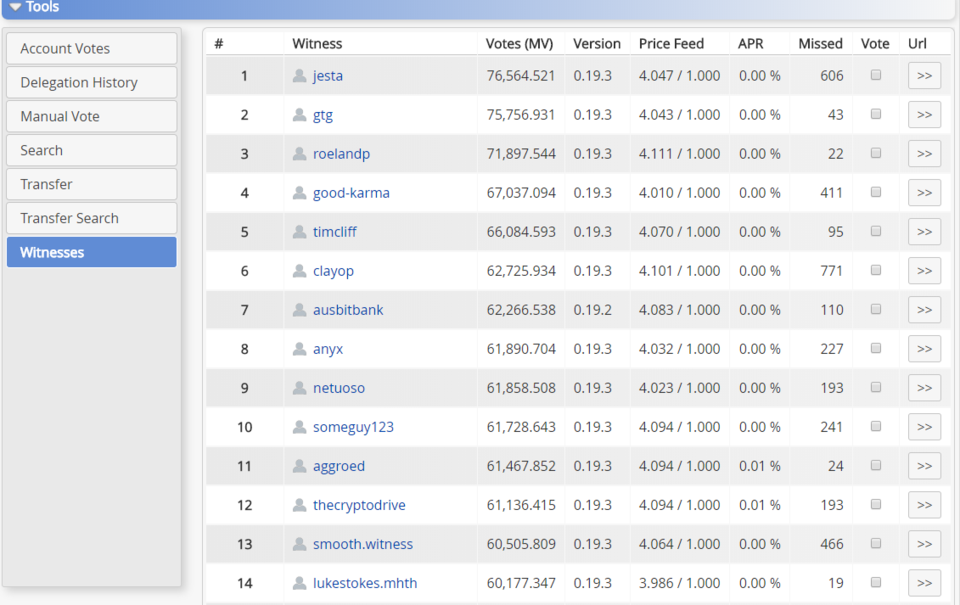The width and height of the screenshot is (960, 605).
Task: Open the URL button for thecryptodrive
Action: [924, 505]
